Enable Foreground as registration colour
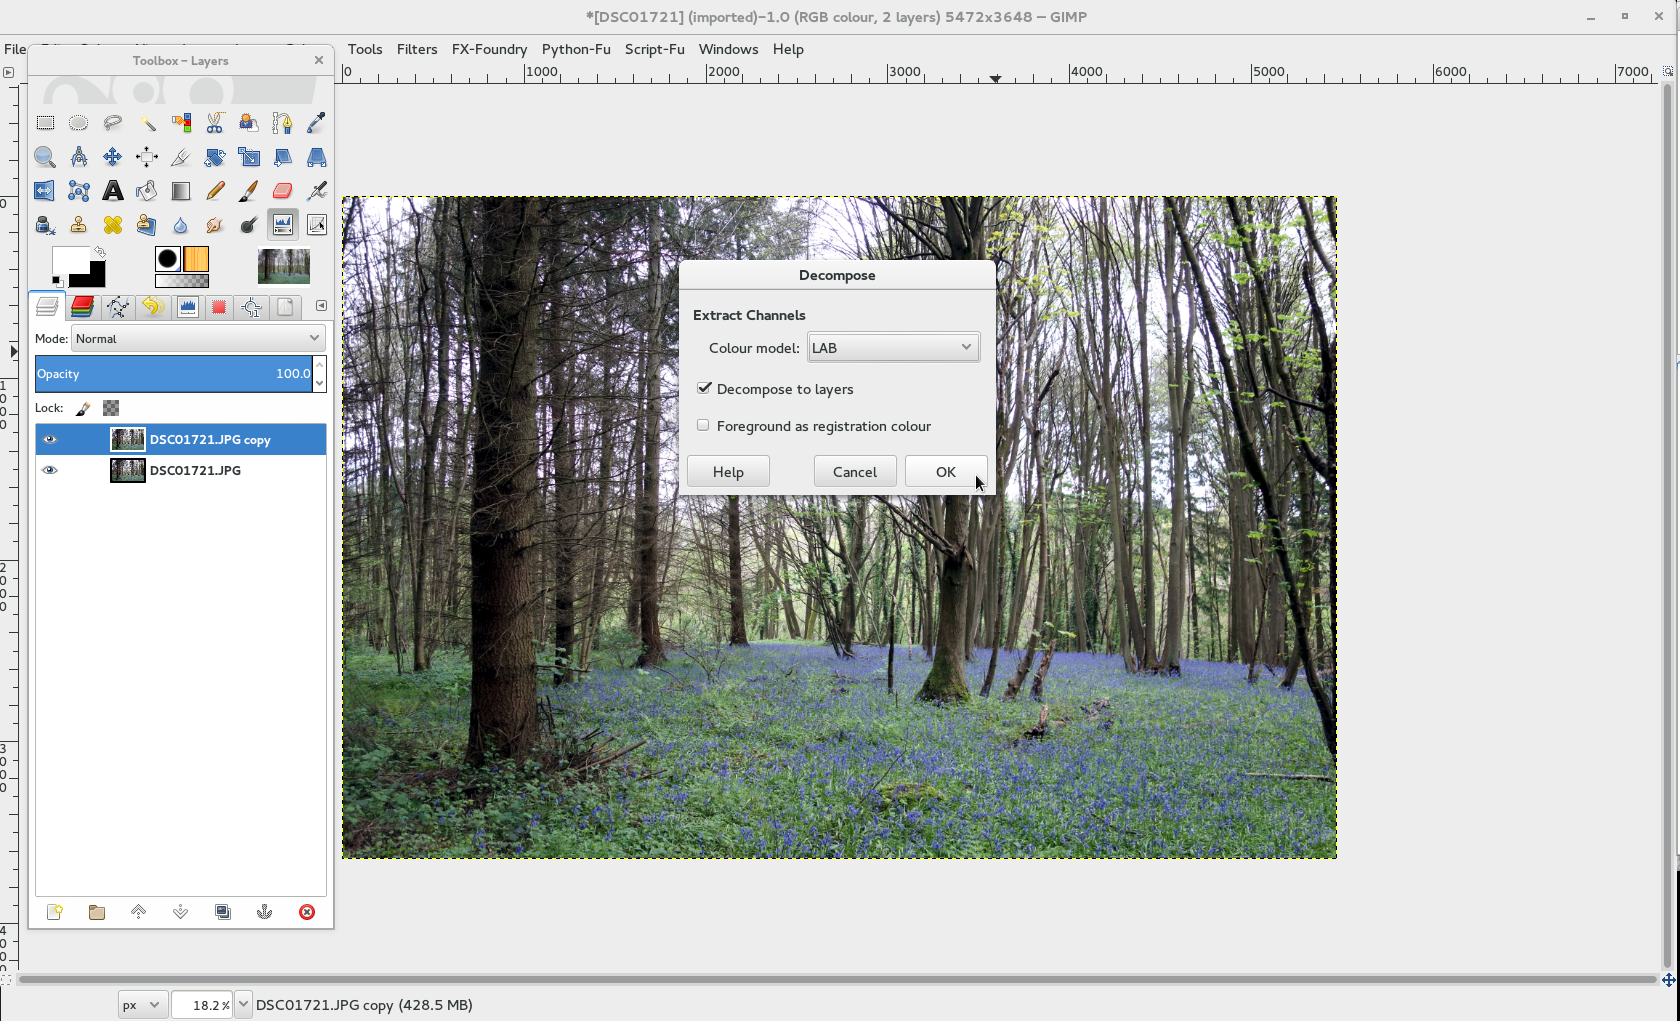 tap(703, 425)
